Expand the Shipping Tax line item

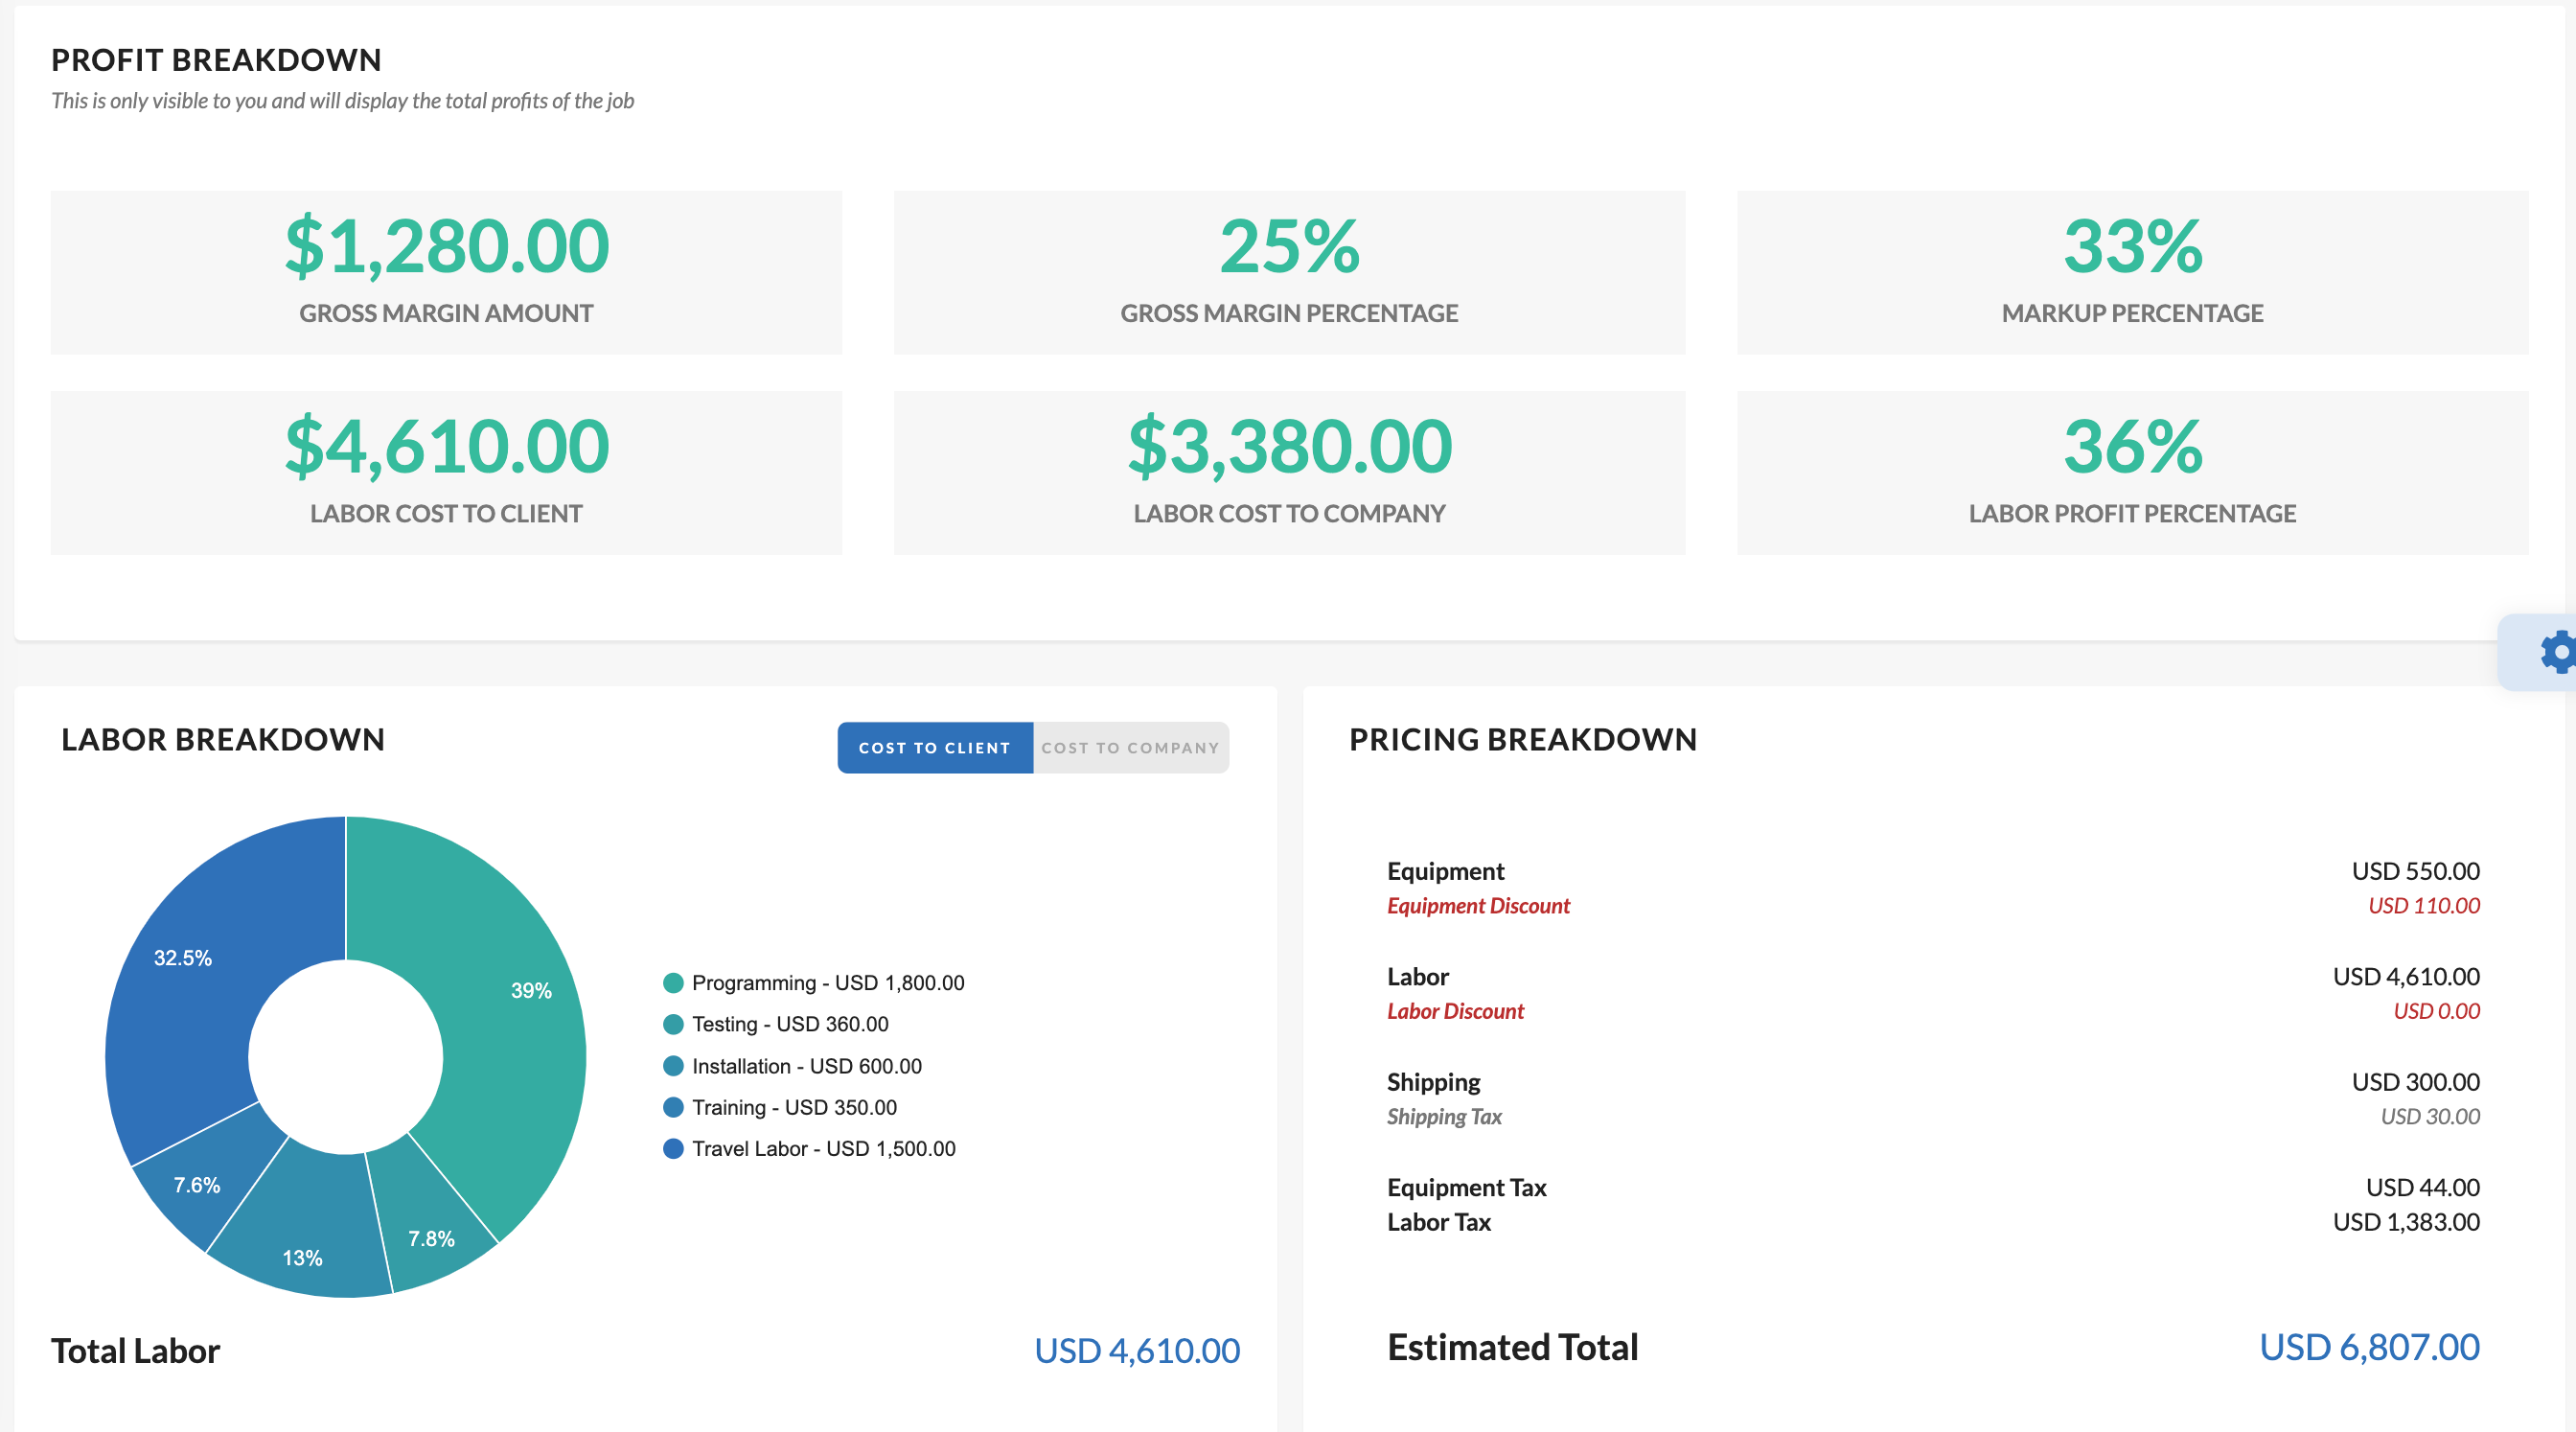1443,1116
